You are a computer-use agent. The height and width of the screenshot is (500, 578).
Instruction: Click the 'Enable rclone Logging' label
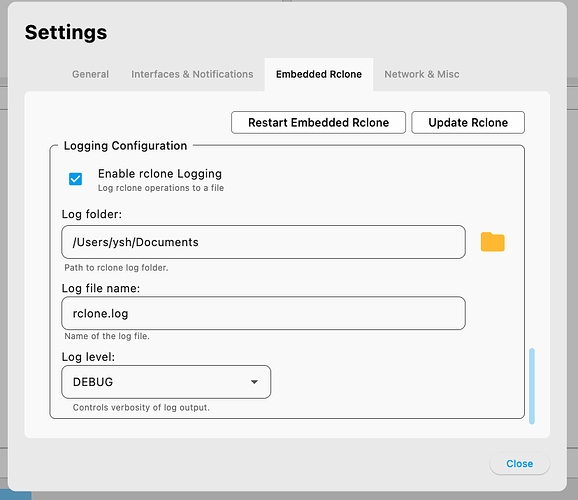[160, 174]
